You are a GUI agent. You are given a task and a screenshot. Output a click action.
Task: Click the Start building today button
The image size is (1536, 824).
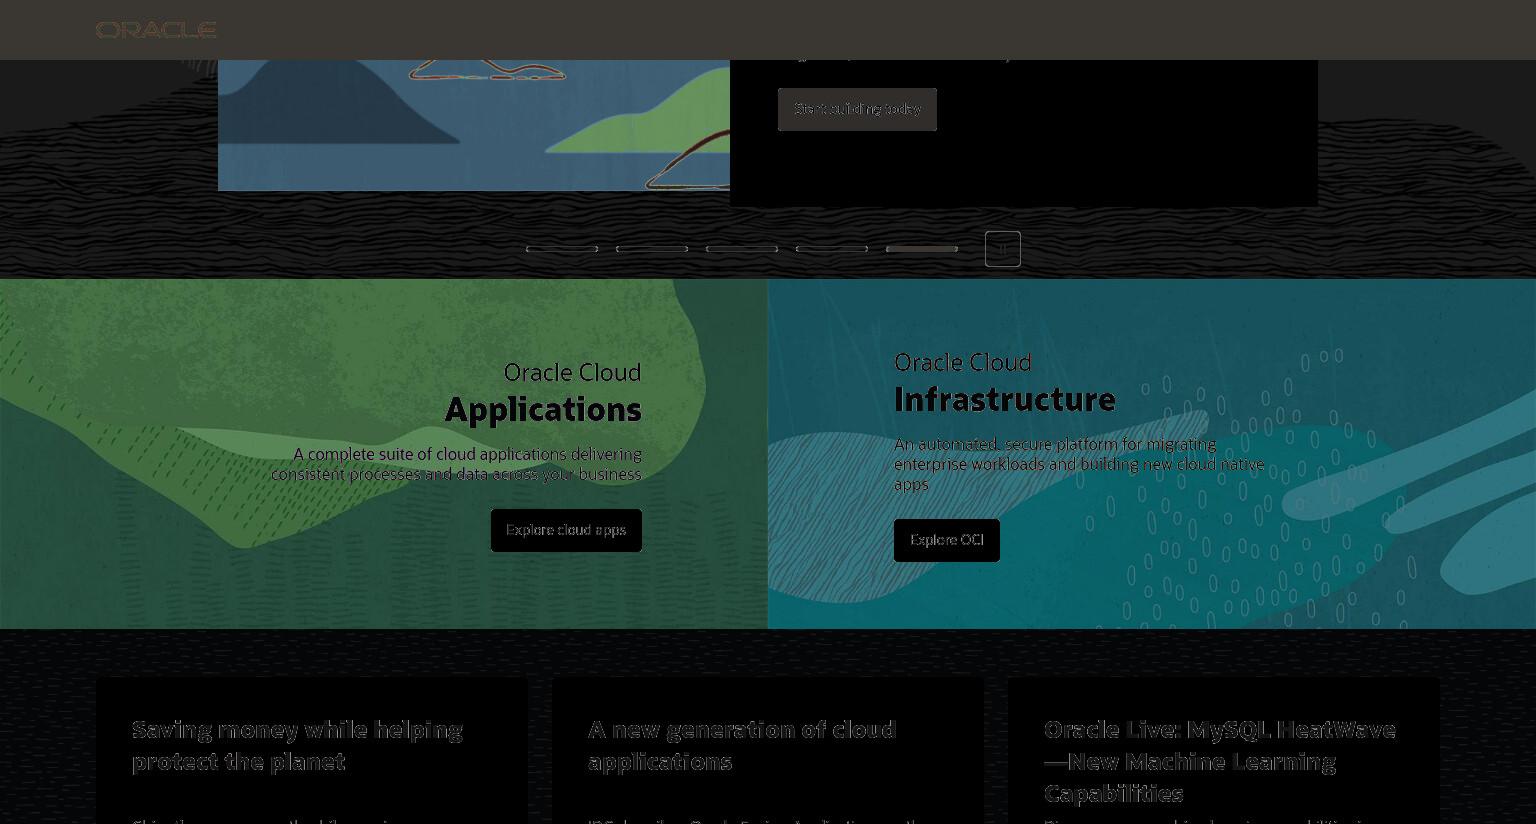[x=857, y=109]
